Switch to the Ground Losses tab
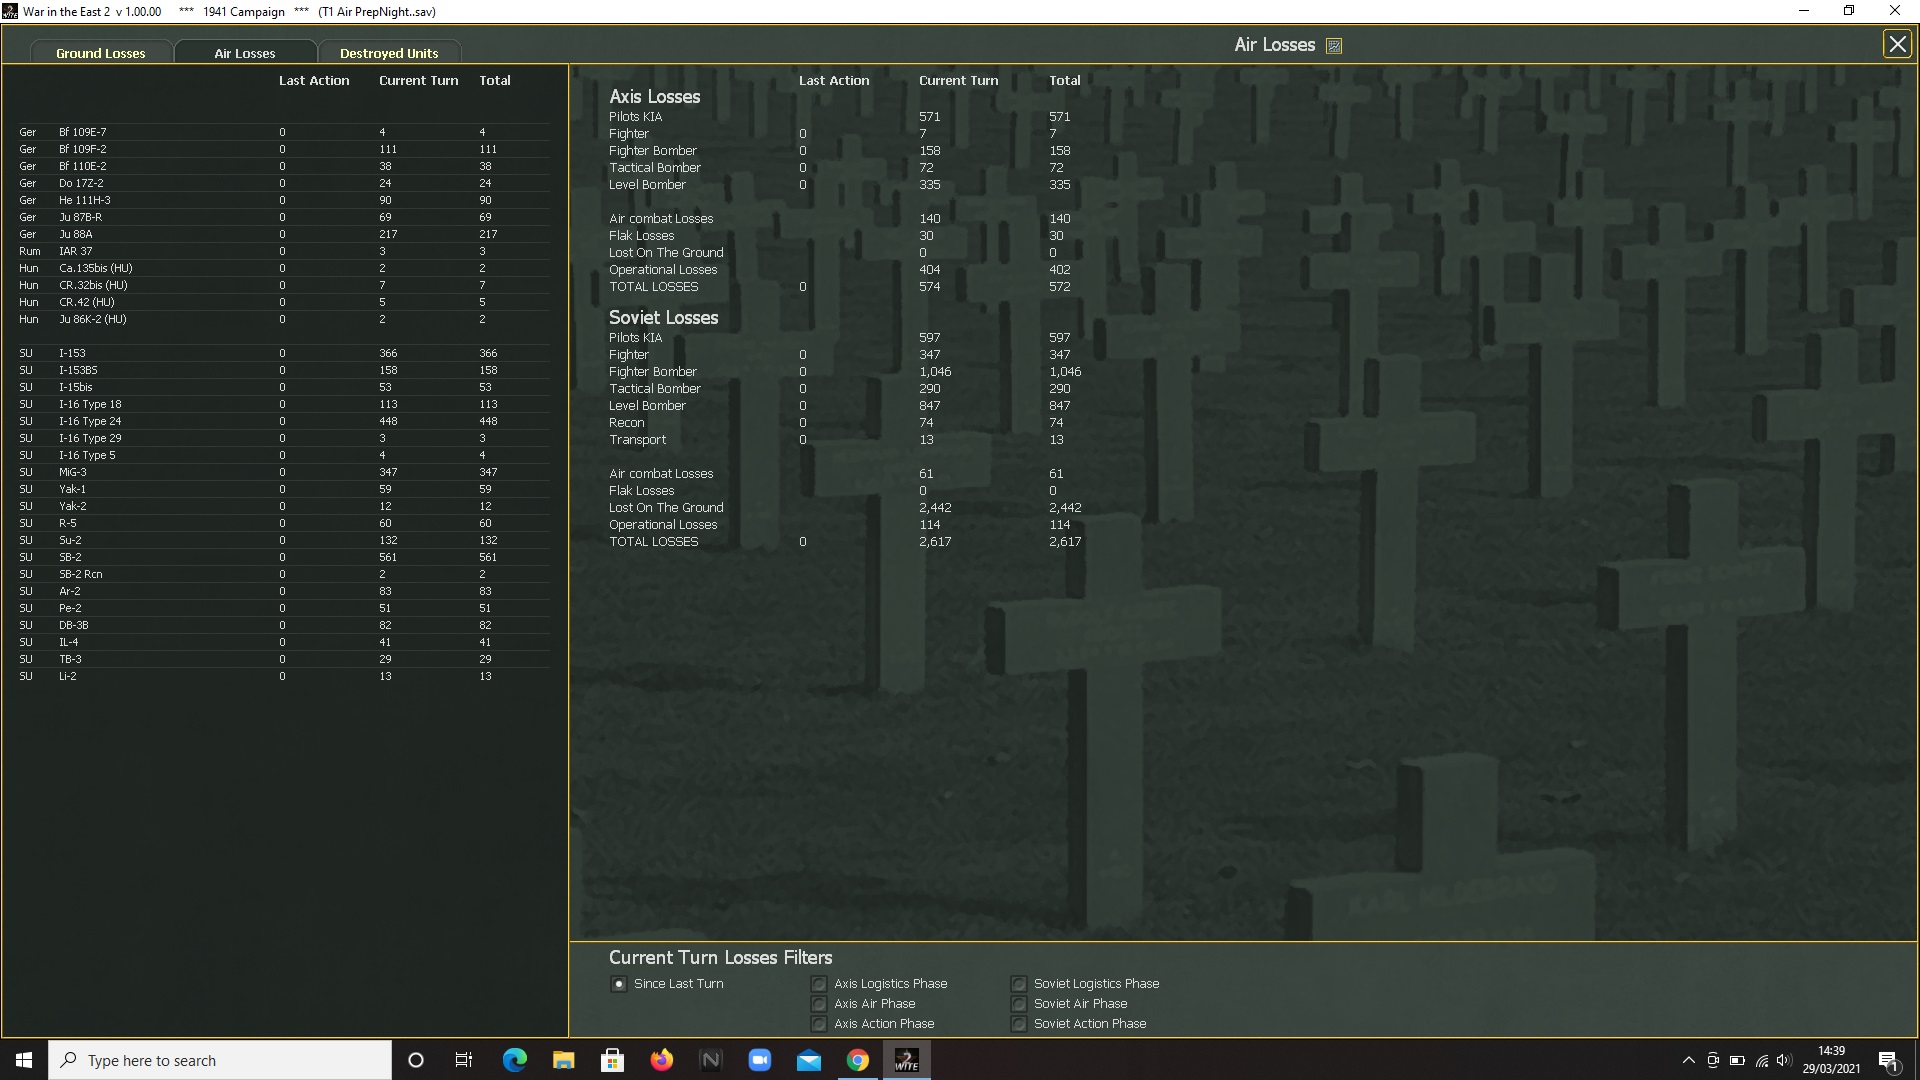This screenshot has width=1920, height=1080. click(101, 53)
